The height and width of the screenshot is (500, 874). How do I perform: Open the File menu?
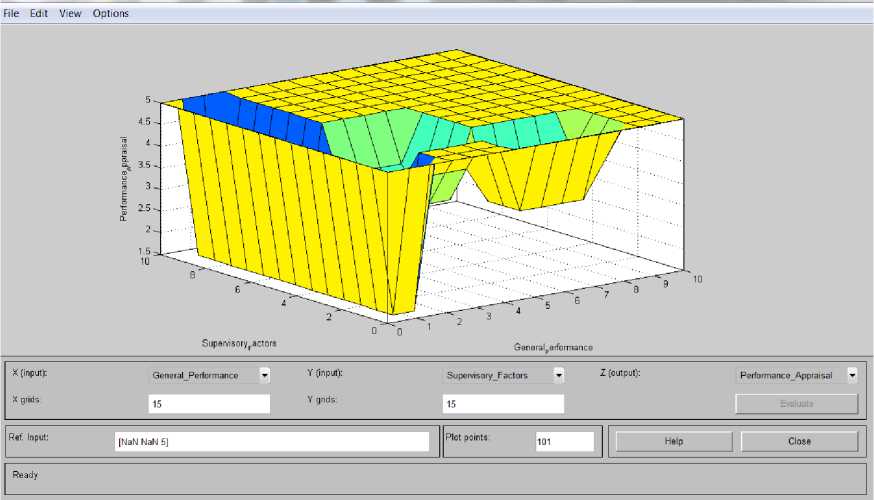click(11, 14)
